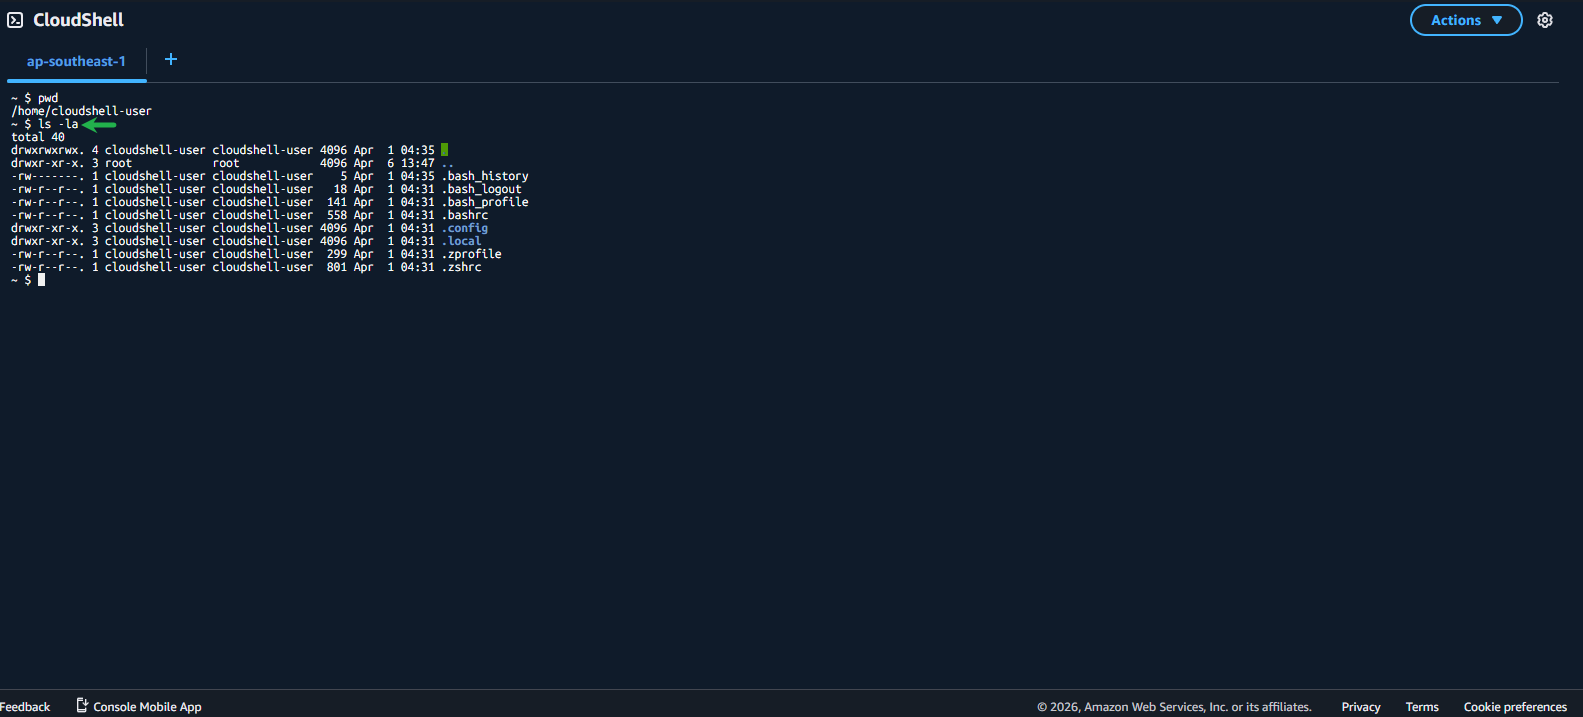Click the 'total 40' output line

tap(38, 137)
